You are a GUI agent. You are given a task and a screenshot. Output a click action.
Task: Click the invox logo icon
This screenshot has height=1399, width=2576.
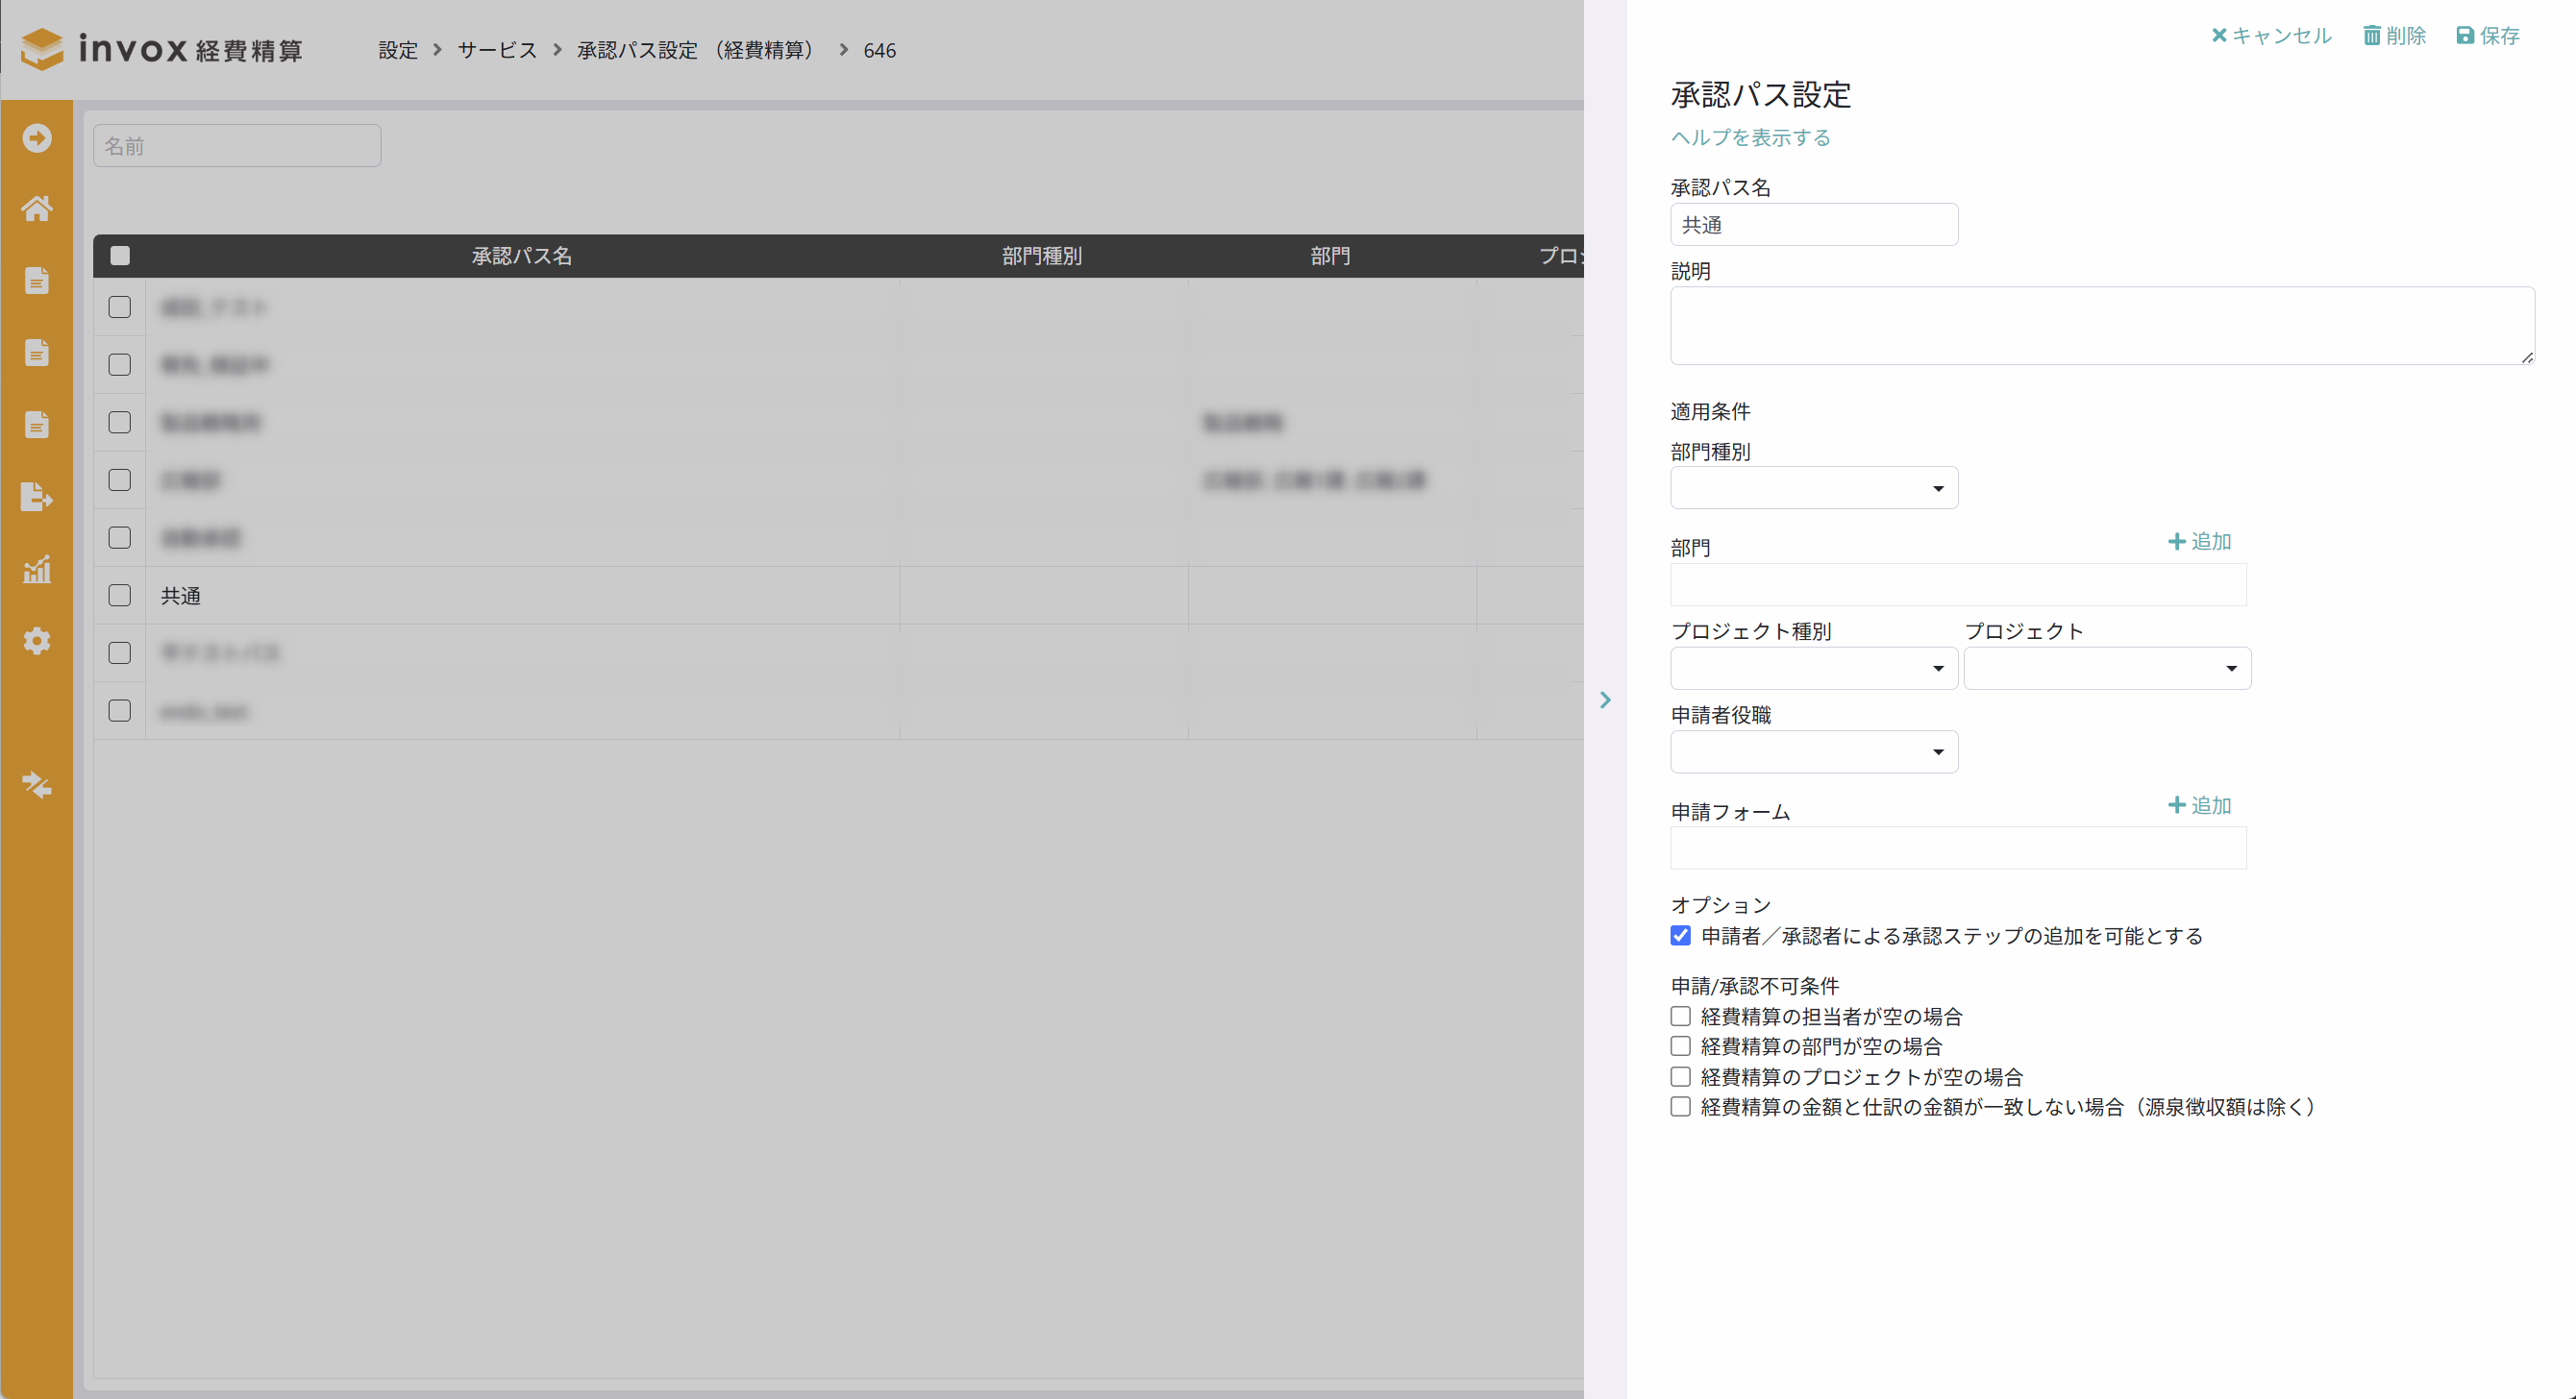42,49
